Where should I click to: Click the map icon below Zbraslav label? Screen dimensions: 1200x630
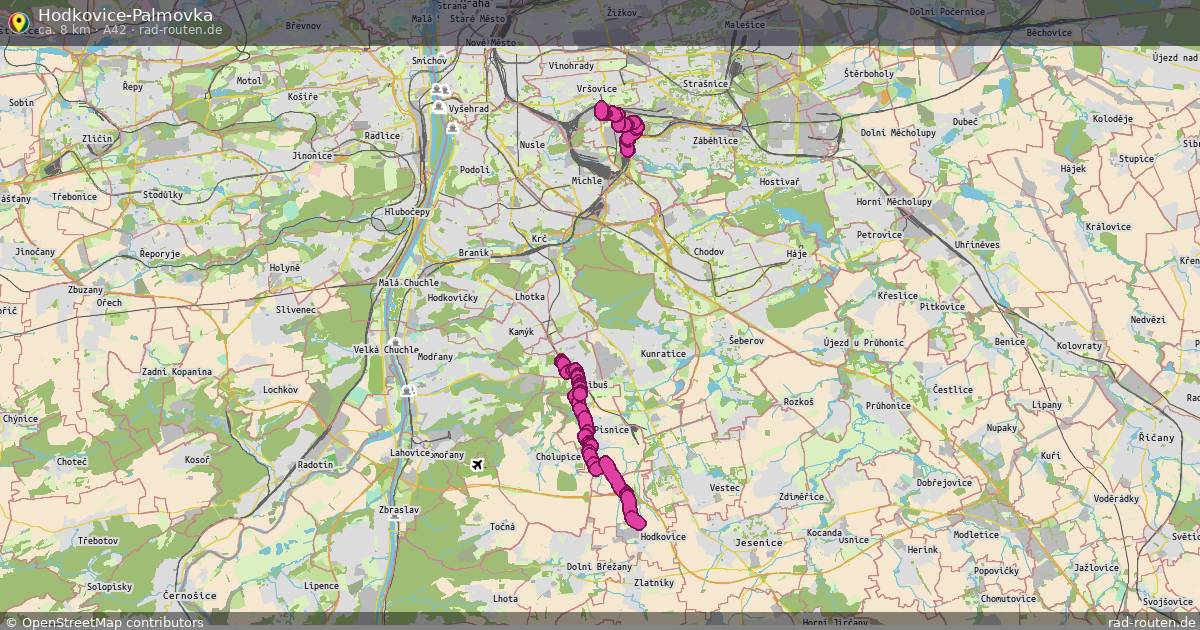pos(394,519)
